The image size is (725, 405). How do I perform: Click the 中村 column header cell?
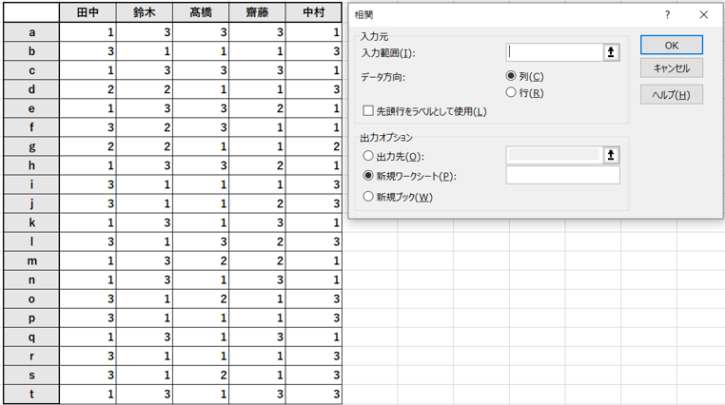318,13
